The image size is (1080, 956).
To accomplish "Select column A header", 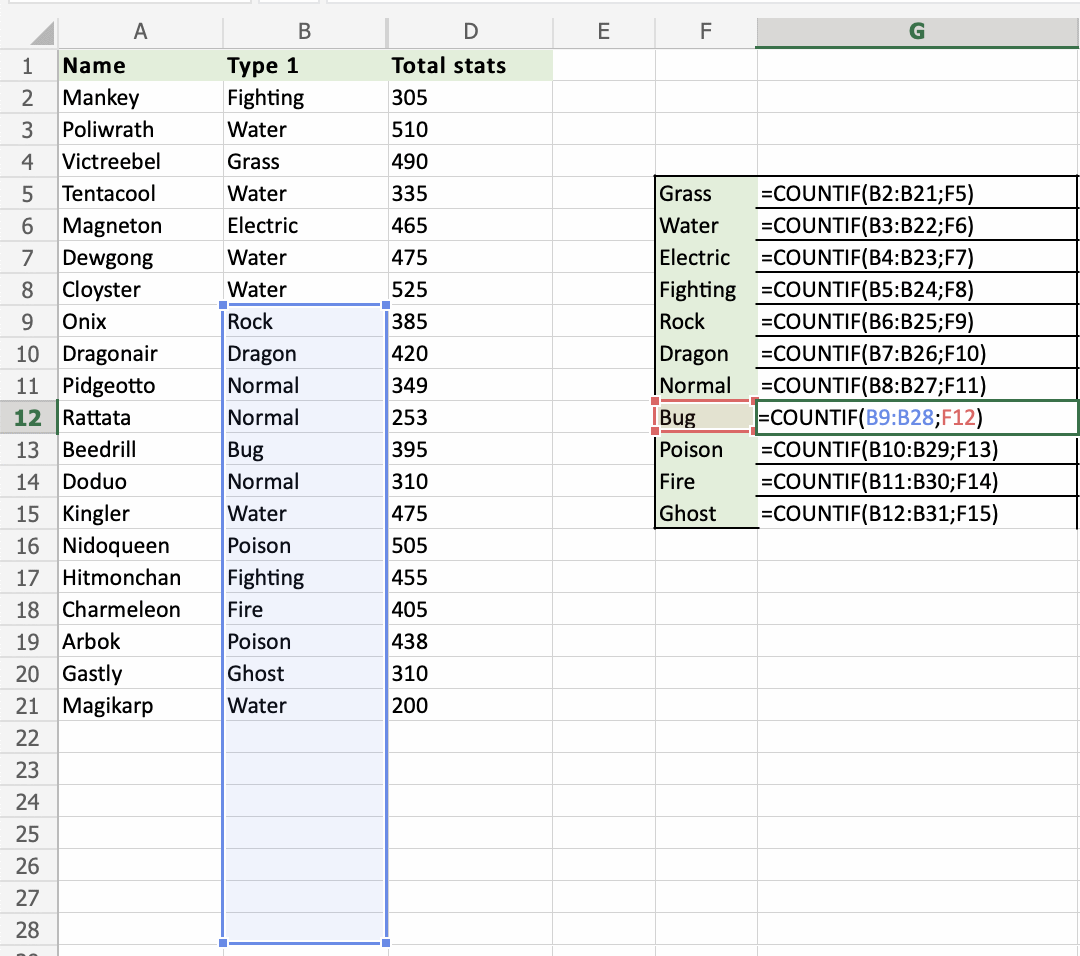I will click(x=140, y=32).
